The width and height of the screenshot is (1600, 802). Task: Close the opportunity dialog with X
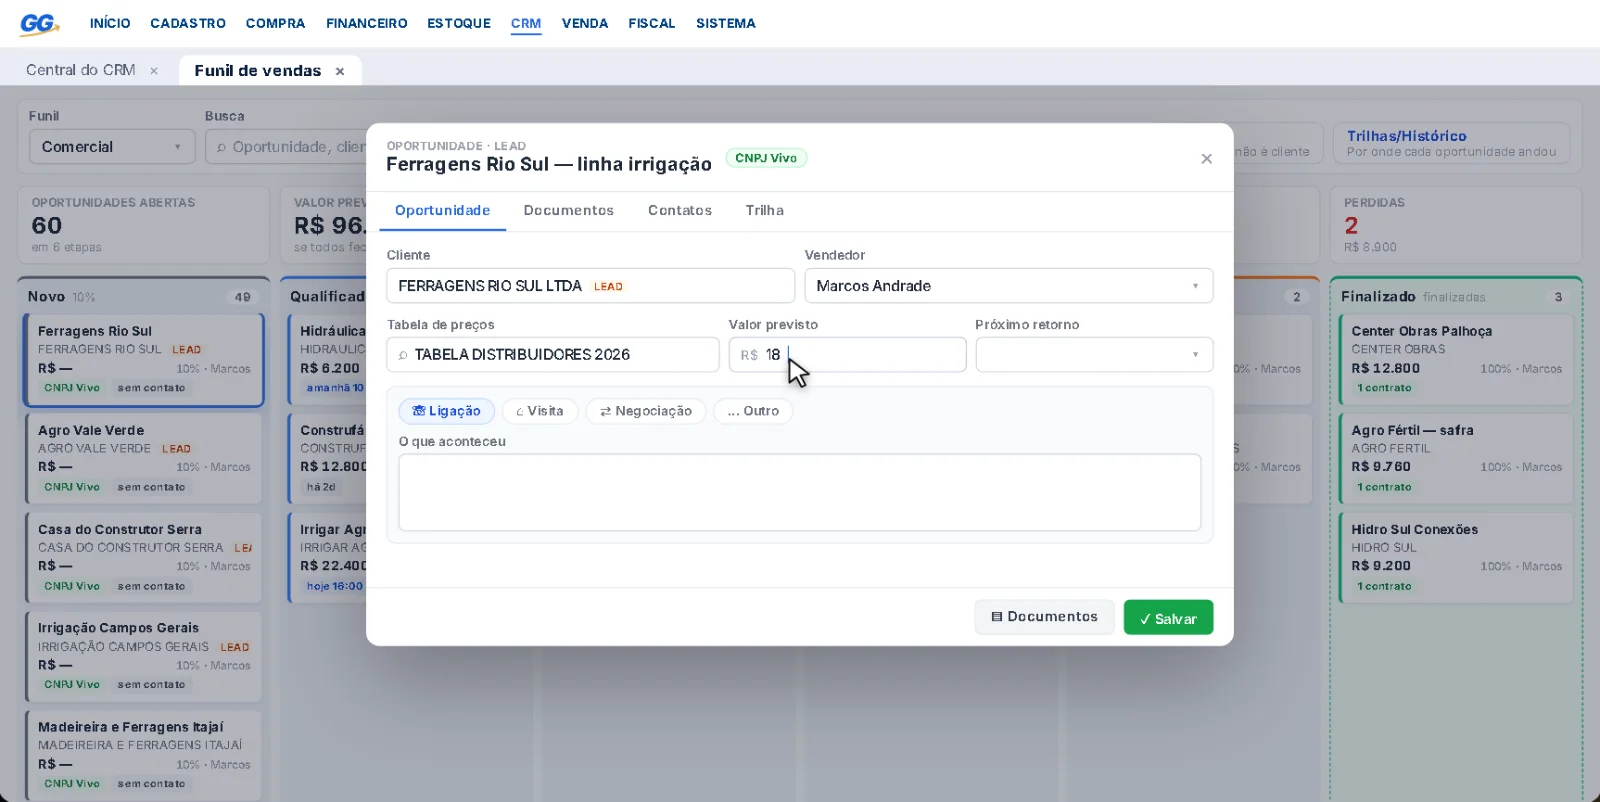(x=1206, y=159)
